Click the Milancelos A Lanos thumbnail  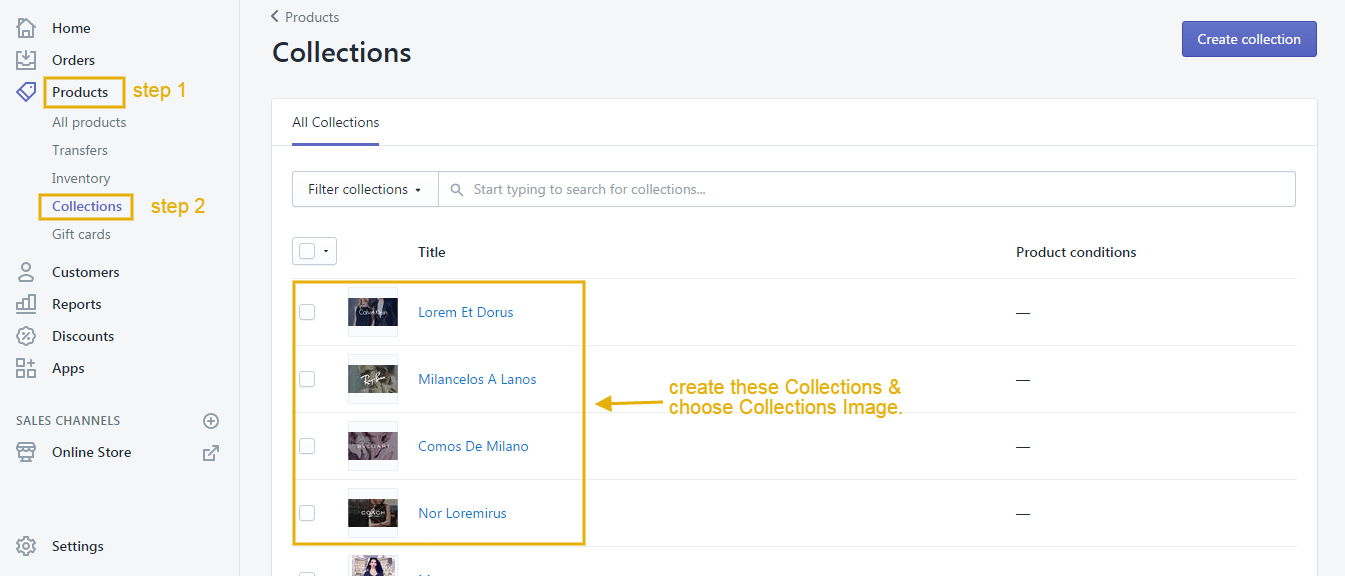click(x=373, y=379)
